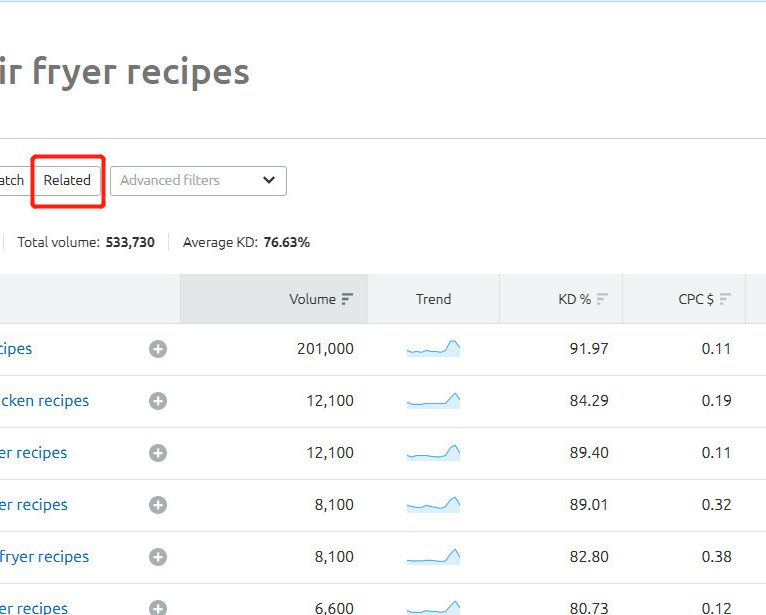This screenshot has height=615, width=766.
Task: Click the plus icon in the 201,000 volume row
Action: point(158,349)
